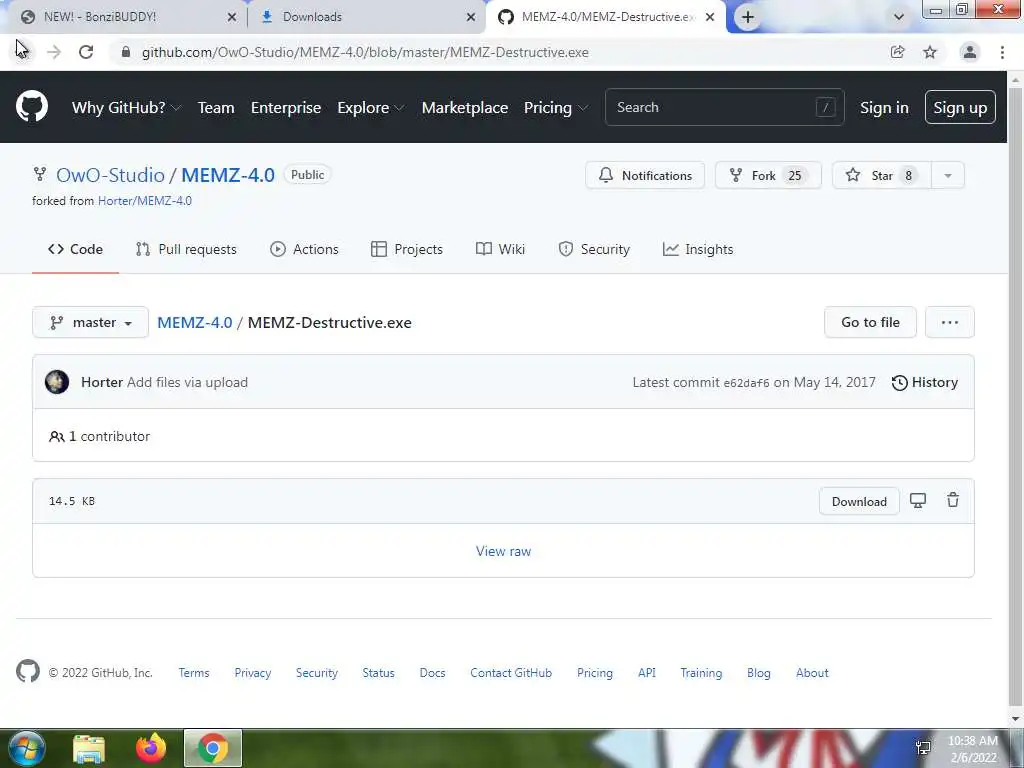1024x768 pixels.
Task: Open the Contact GitHub footer link
Action: [x=511, y=673]
